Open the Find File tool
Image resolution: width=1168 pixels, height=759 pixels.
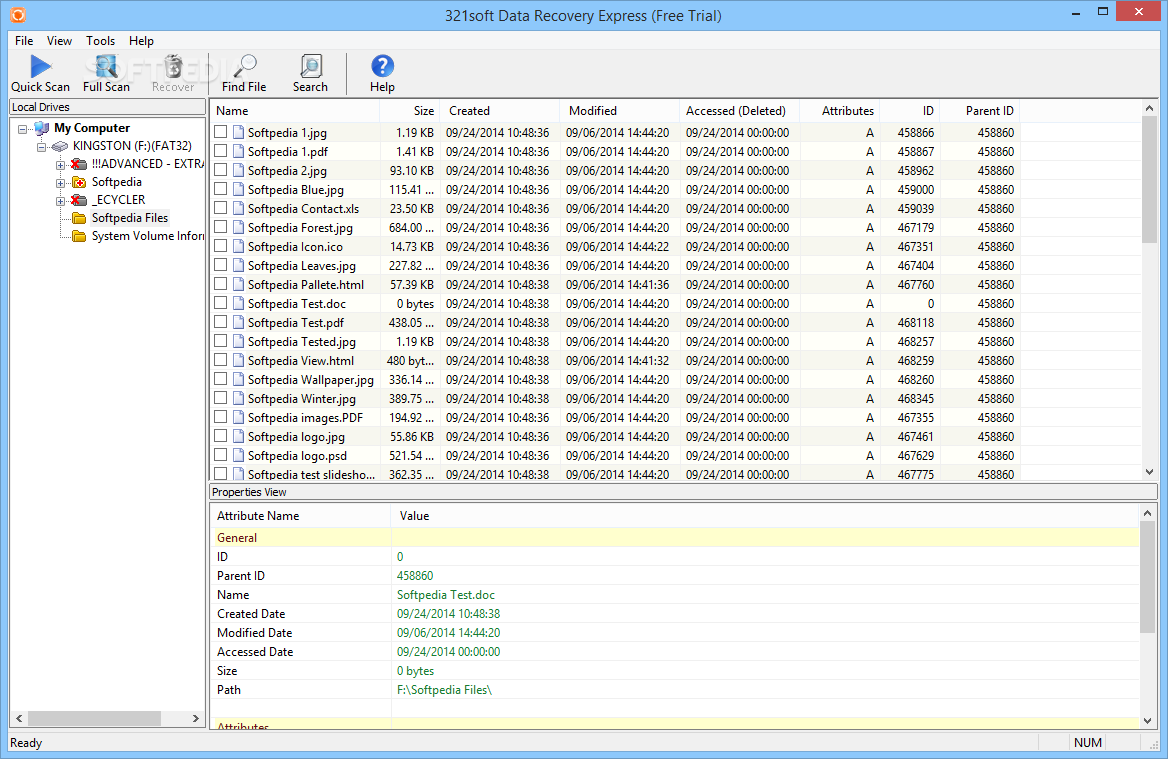(x=244, y=74)
